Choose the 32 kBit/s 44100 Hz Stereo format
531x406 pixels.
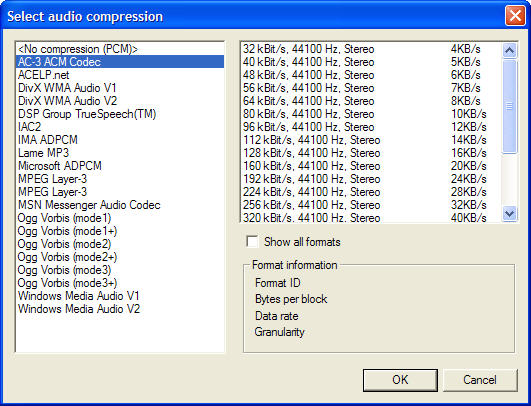(x=371, y=49)
